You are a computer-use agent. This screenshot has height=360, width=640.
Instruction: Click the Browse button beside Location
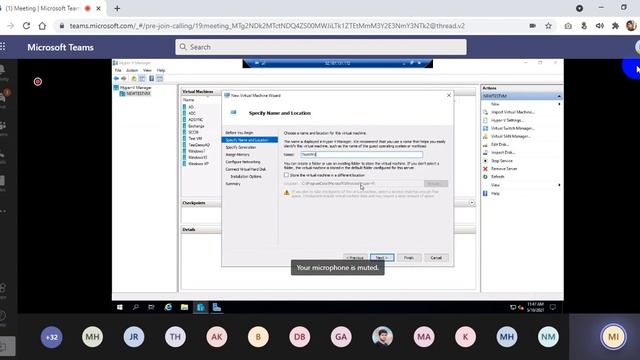[x=436, y=184]
